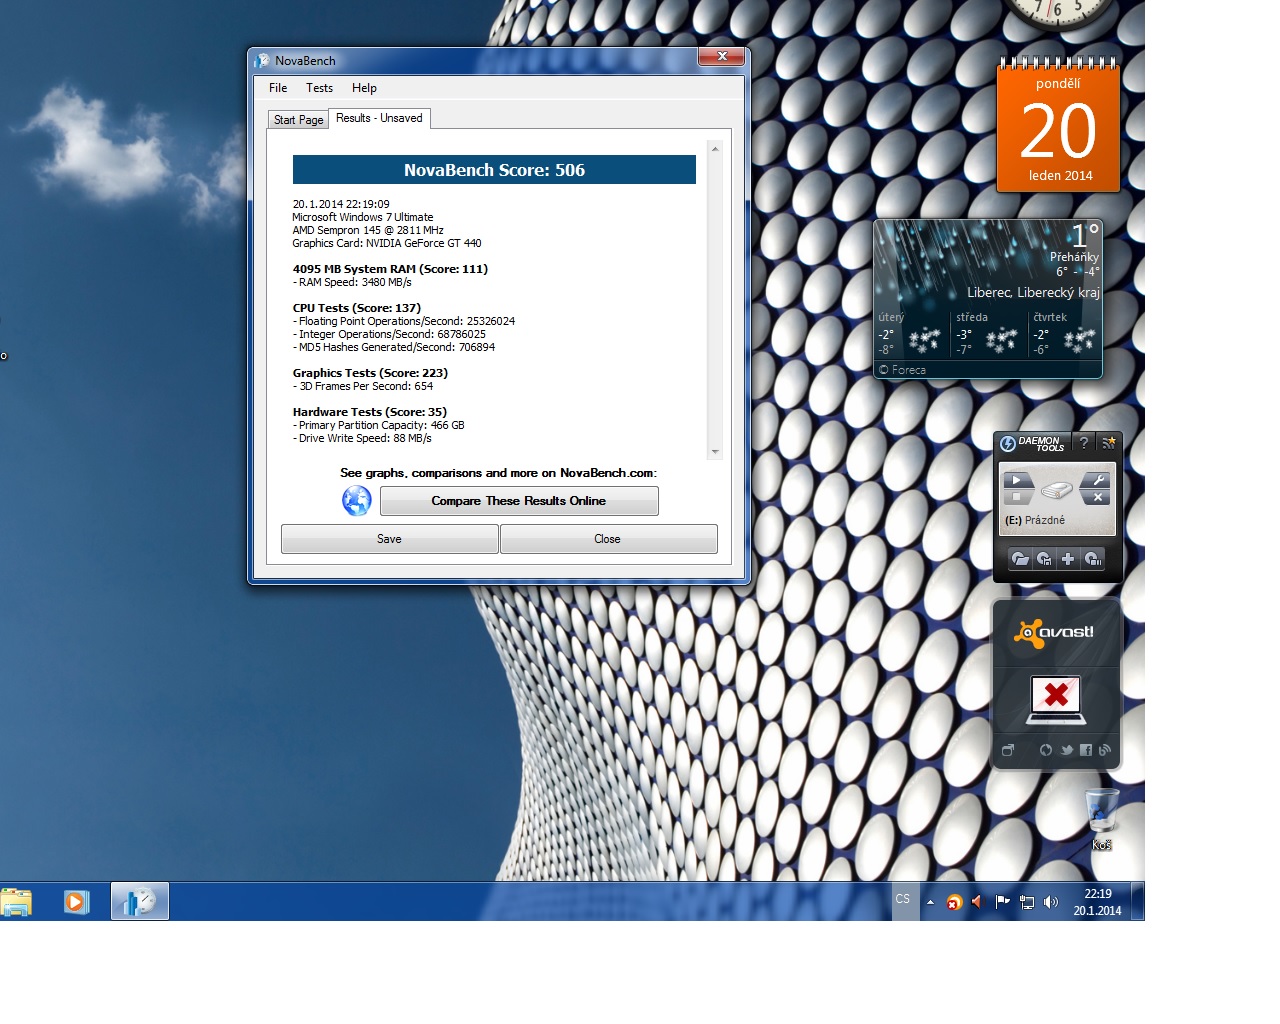Open Action Center flag icon in tray
The height and width of the screenshot is (1024, 1280).
click(1002, 902)
